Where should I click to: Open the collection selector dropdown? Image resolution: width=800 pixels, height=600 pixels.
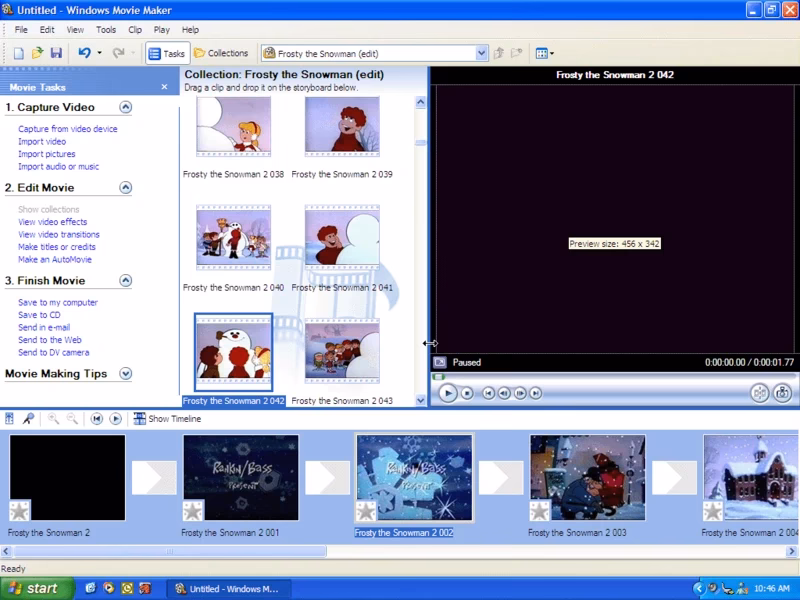481,53
